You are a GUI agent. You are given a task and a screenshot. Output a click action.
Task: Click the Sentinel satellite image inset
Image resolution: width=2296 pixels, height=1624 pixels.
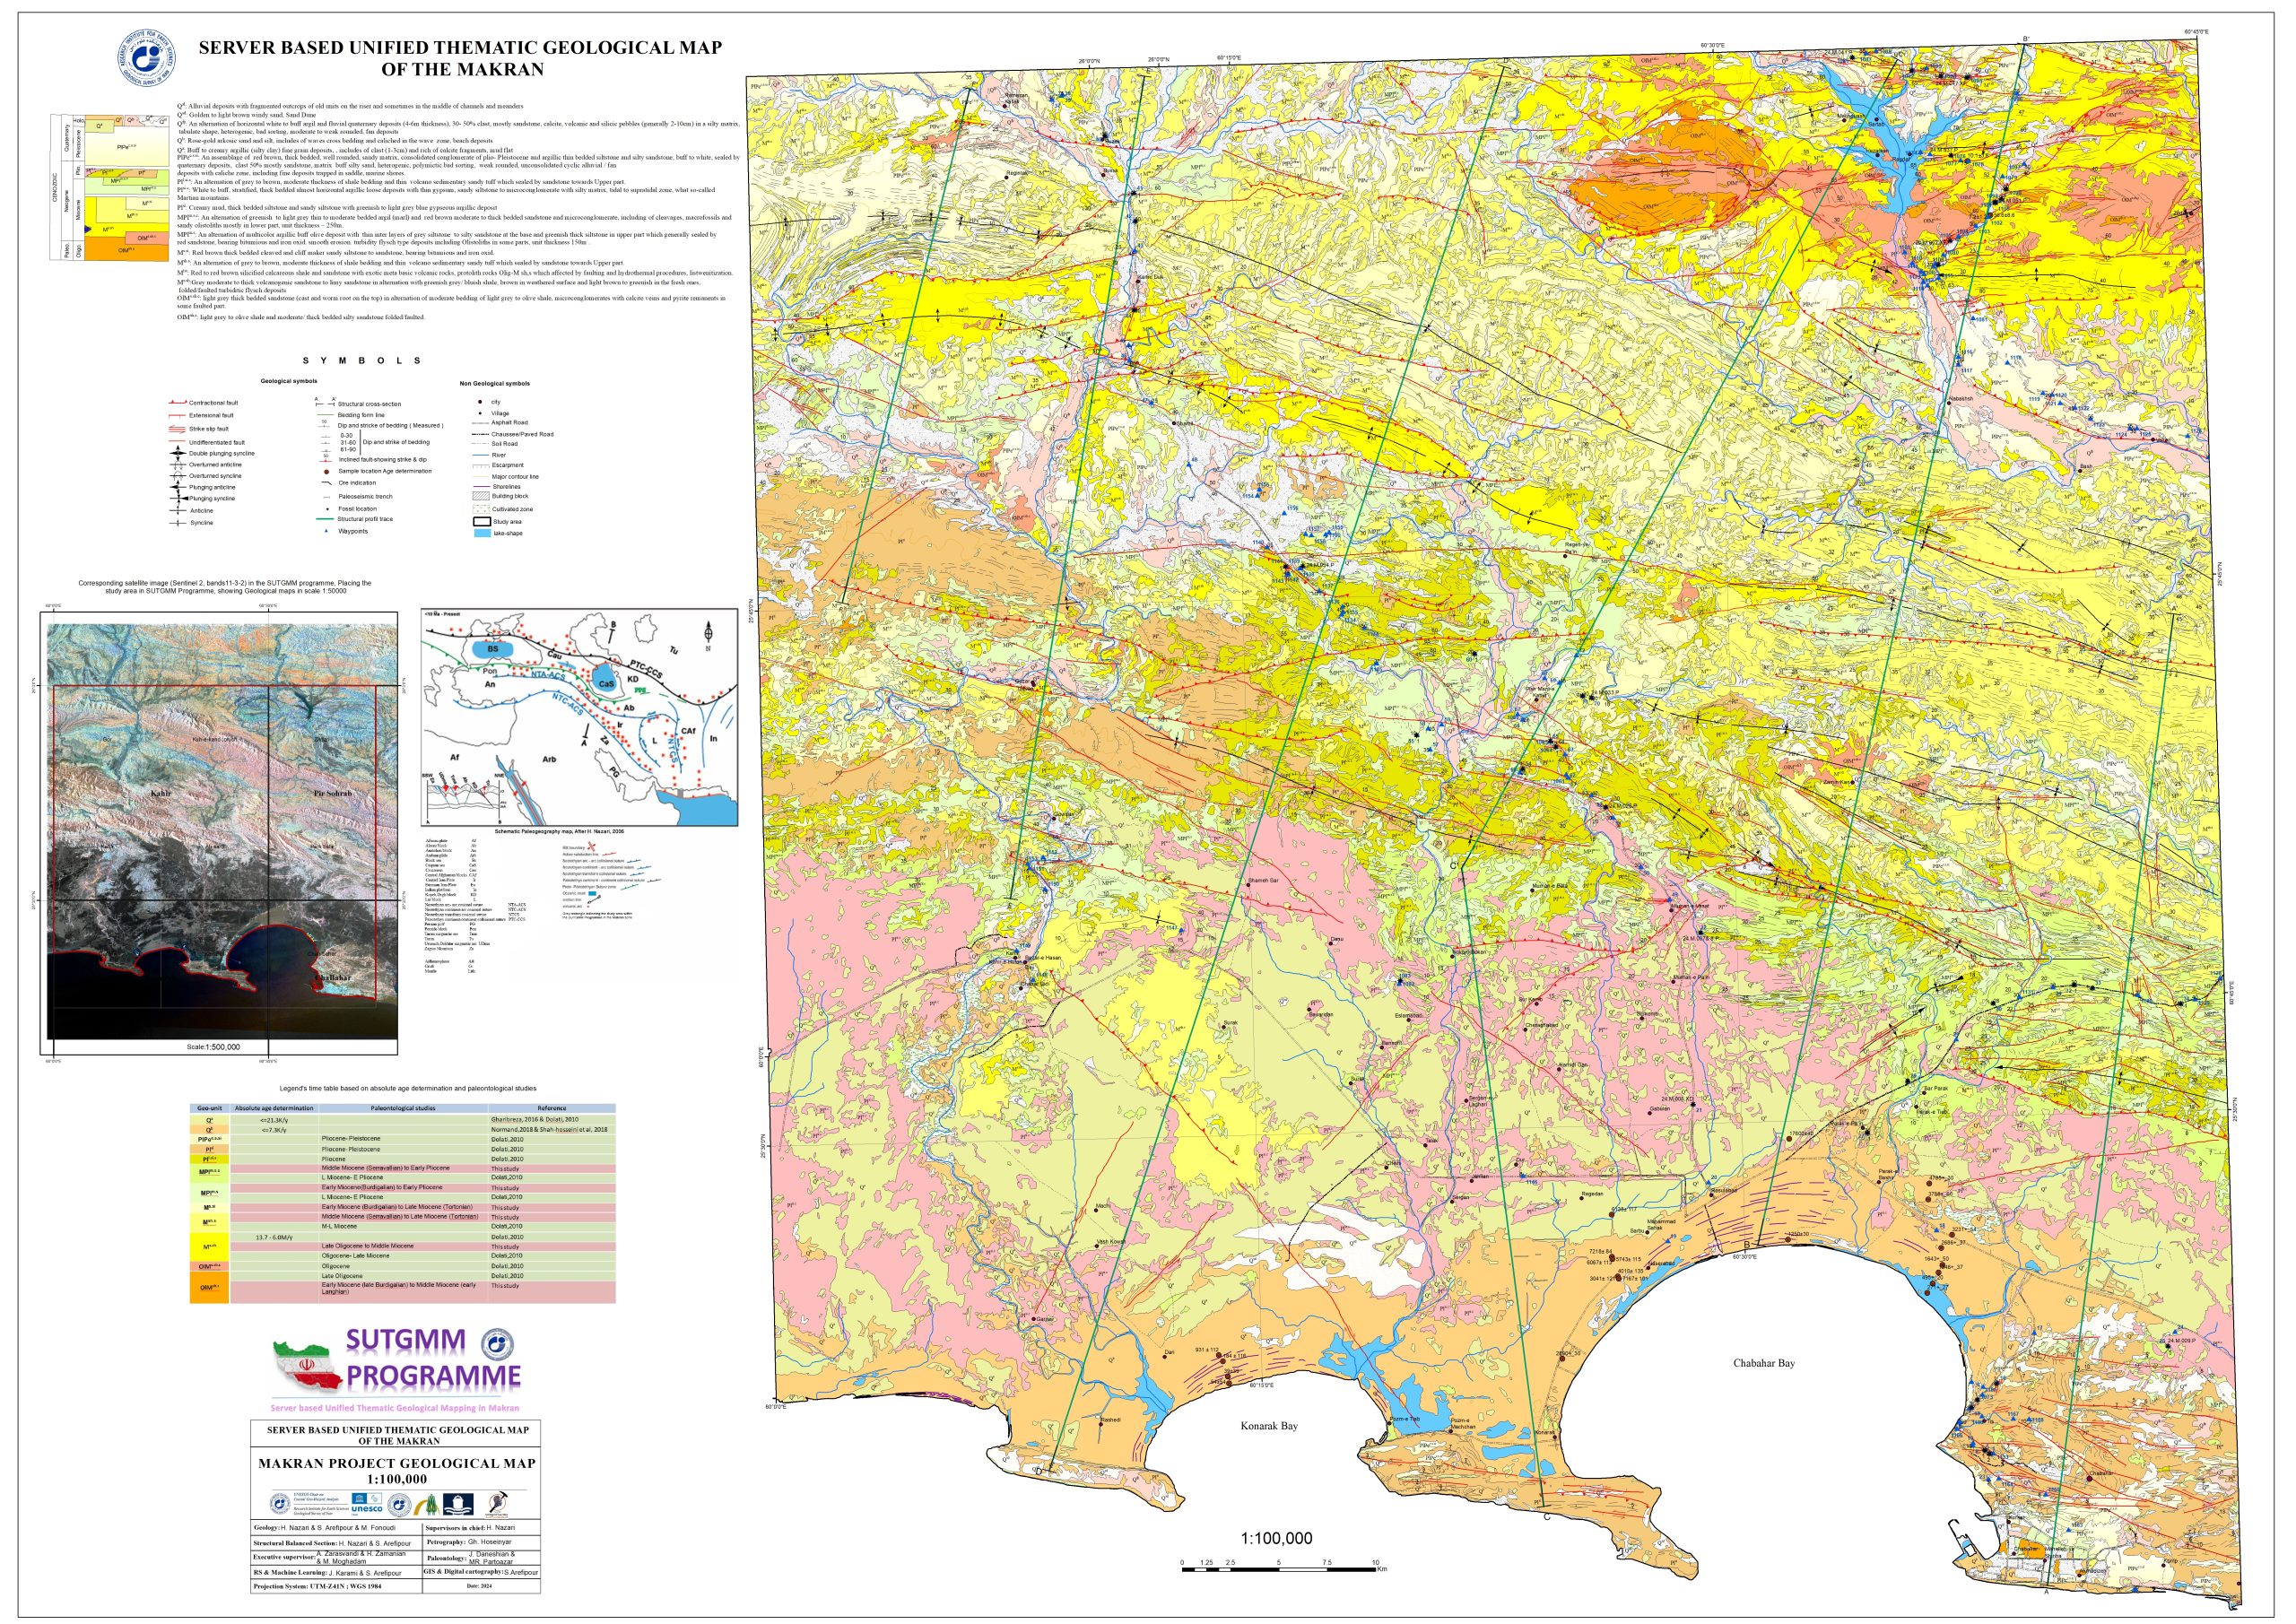pyautogui.click(x=222, y=832)
